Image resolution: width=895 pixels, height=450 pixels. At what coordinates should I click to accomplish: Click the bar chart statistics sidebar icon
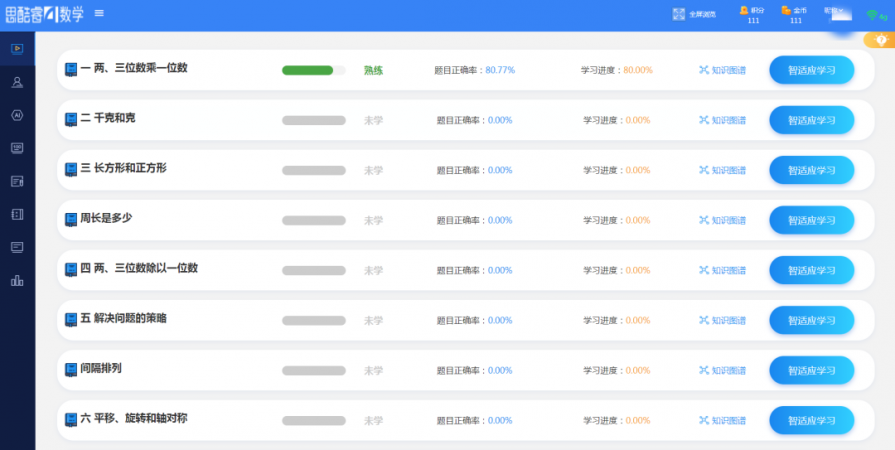point(17,280)
